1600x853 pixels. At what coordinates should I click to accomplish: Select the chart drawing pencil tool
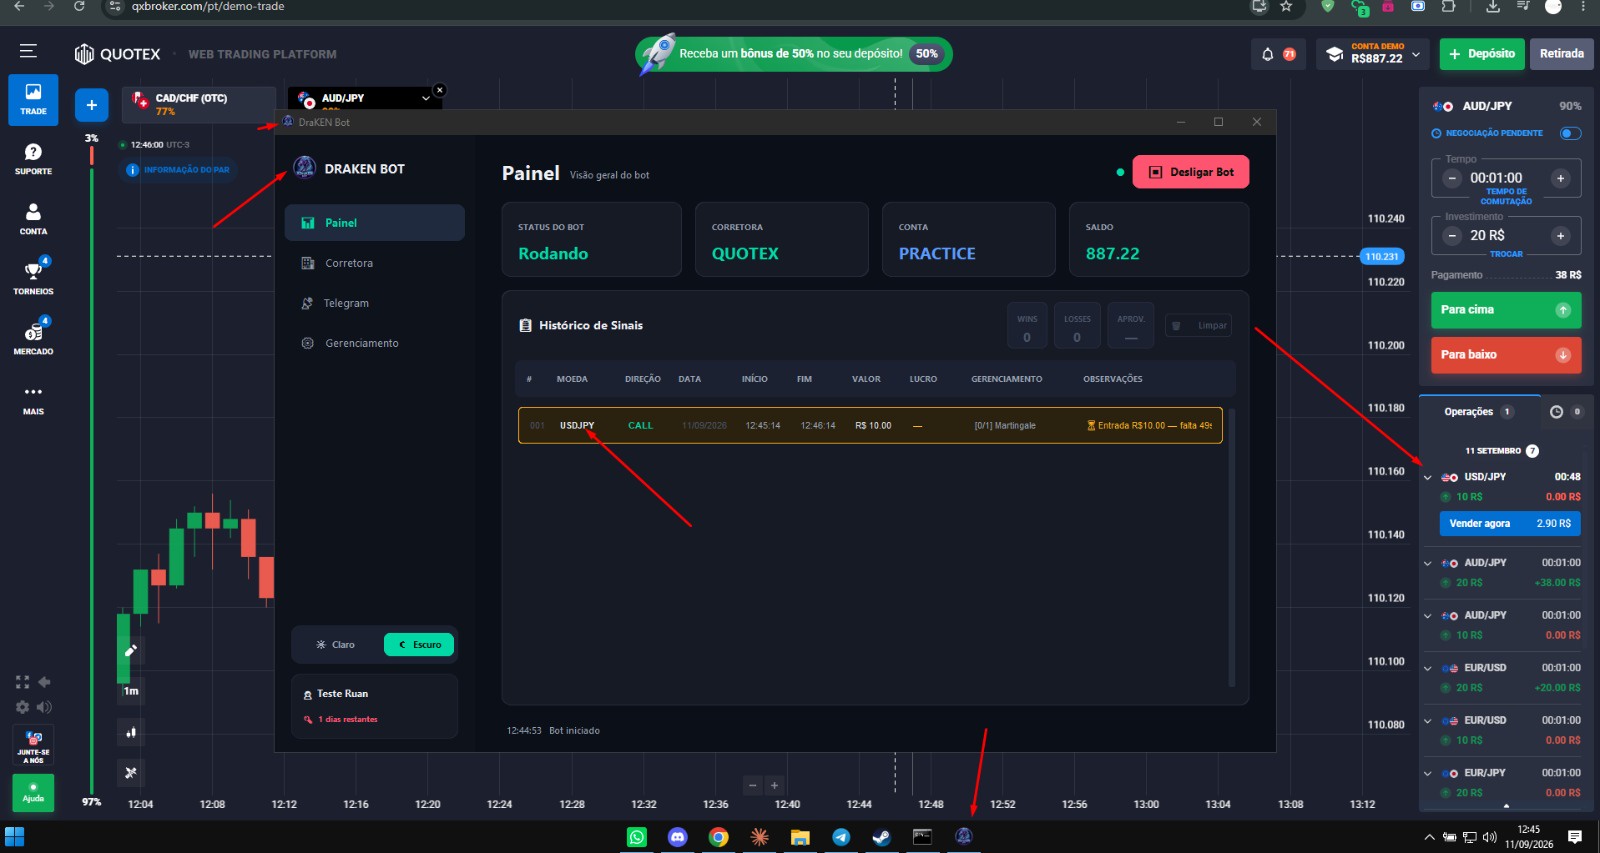coord(130,651)
